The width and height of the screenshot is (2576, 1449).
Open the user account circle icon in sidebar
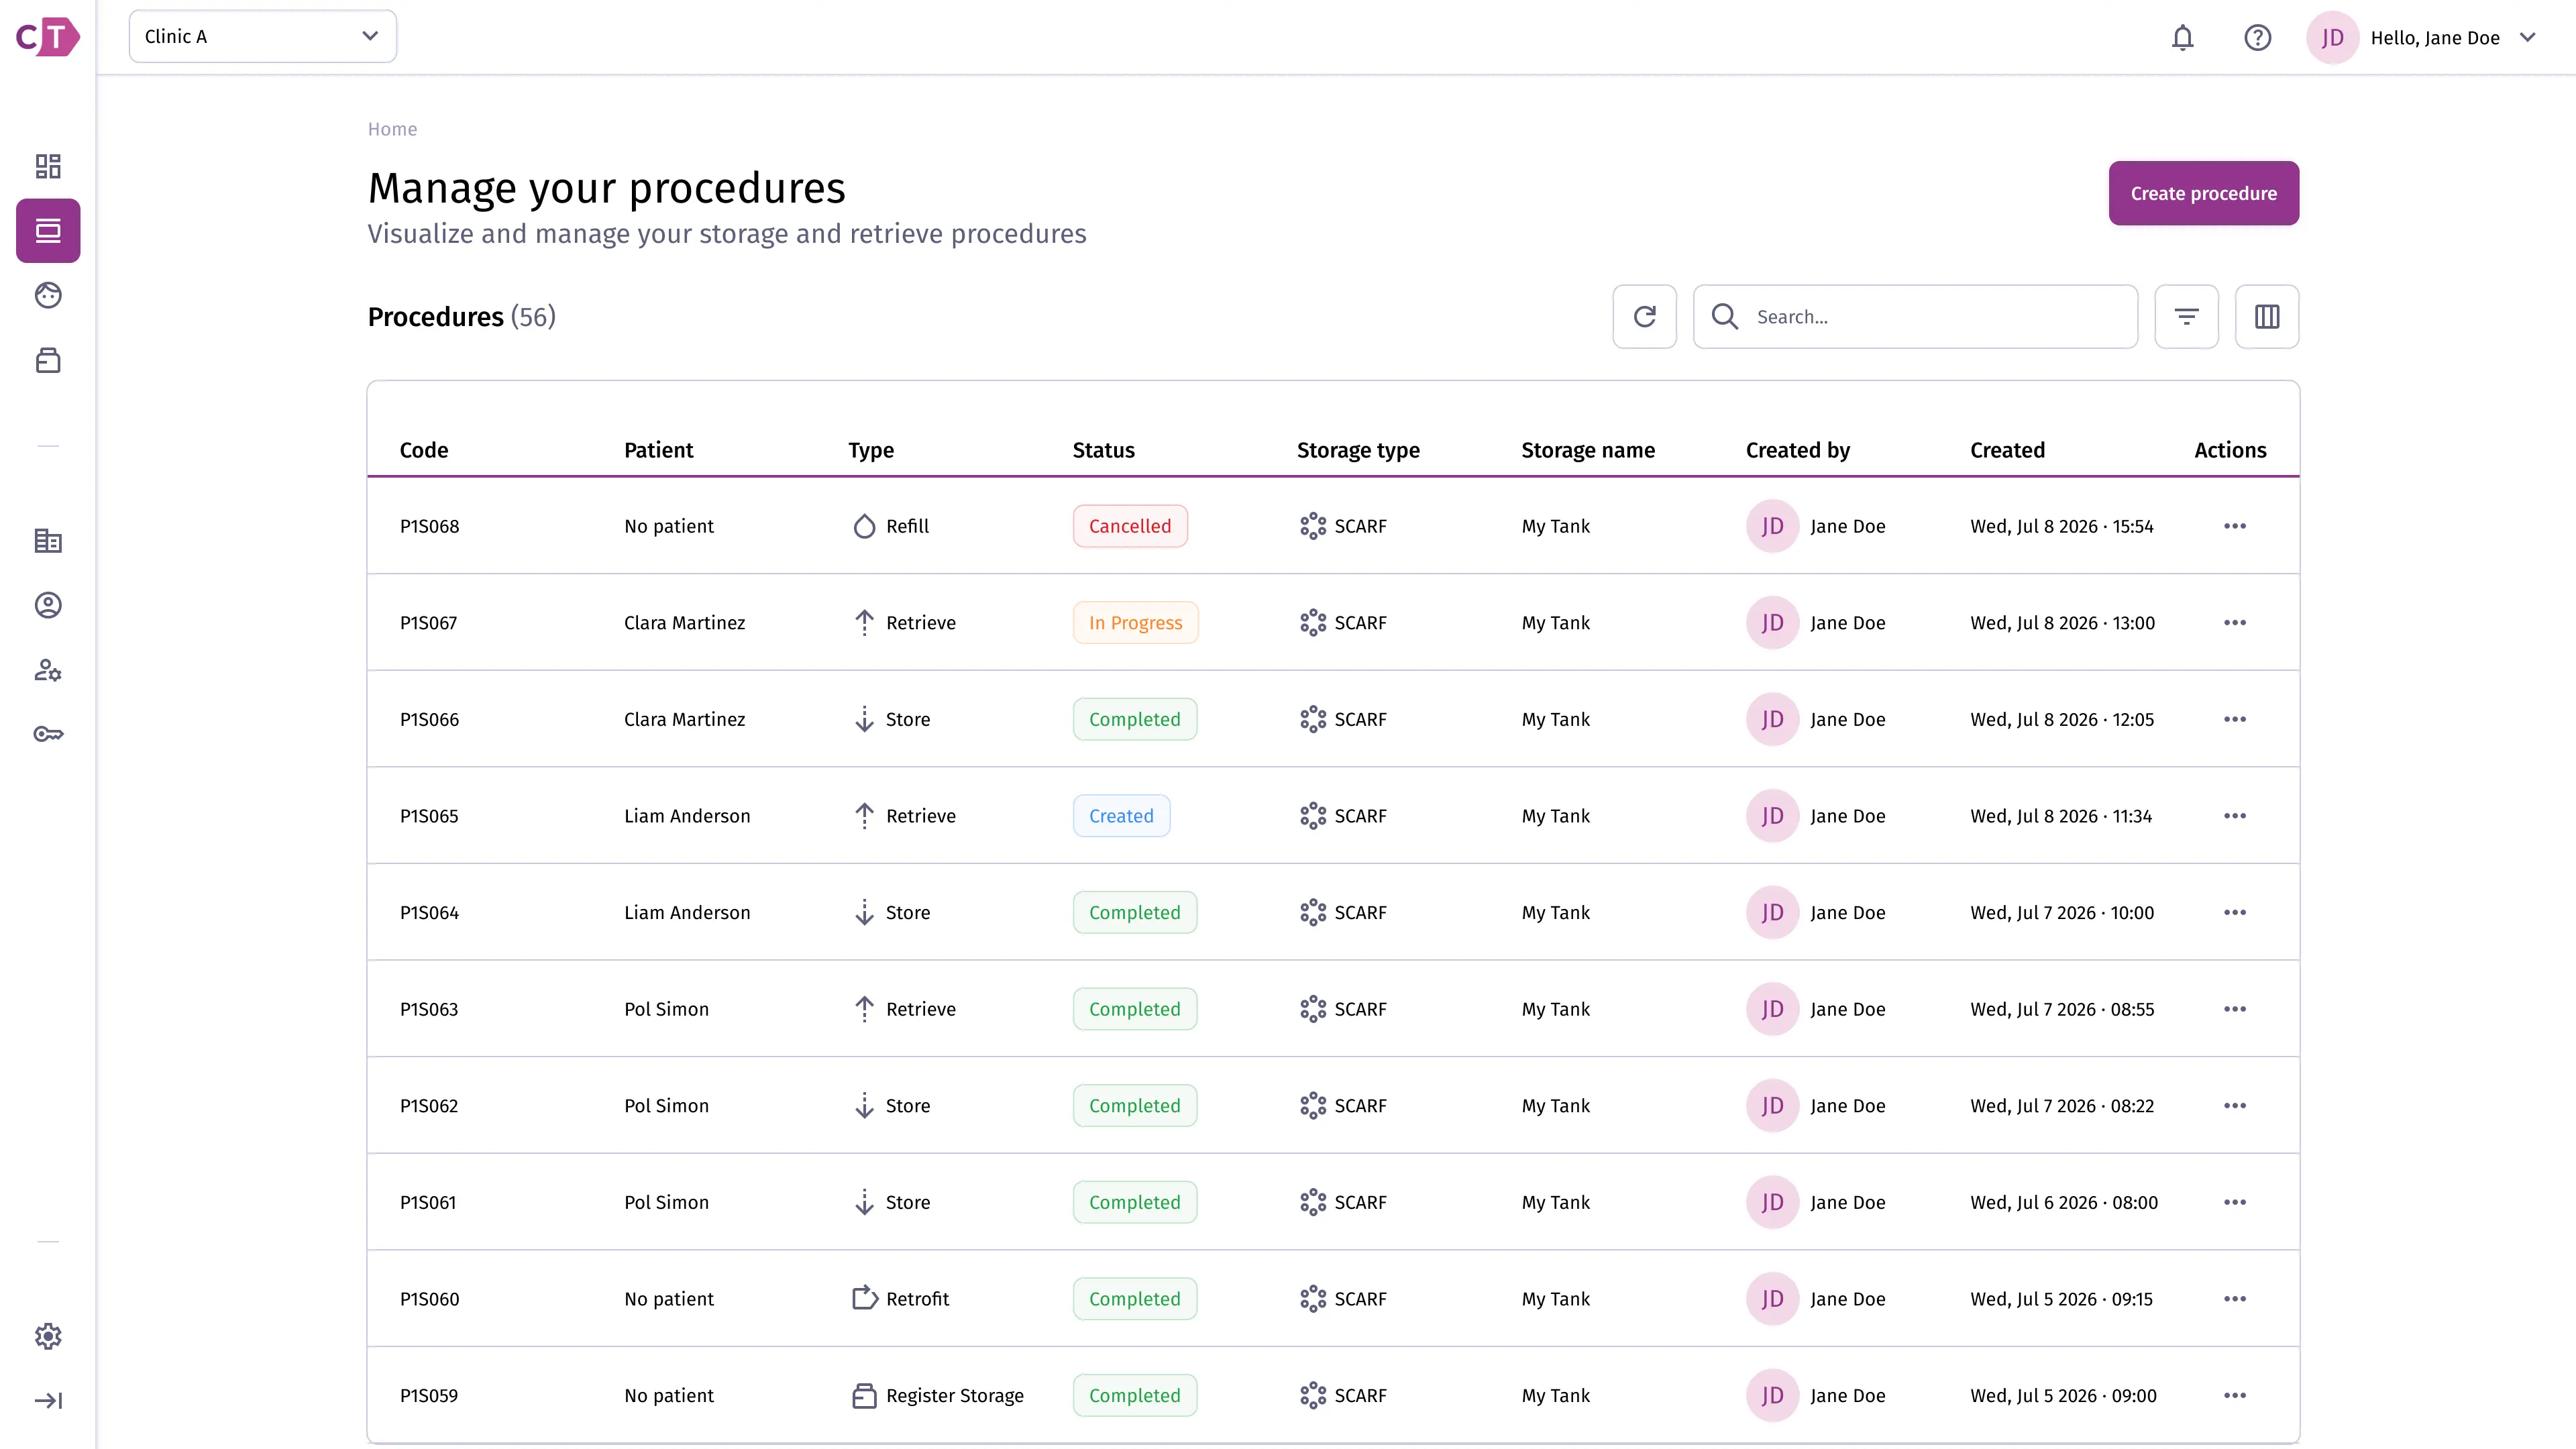[48, 606]
